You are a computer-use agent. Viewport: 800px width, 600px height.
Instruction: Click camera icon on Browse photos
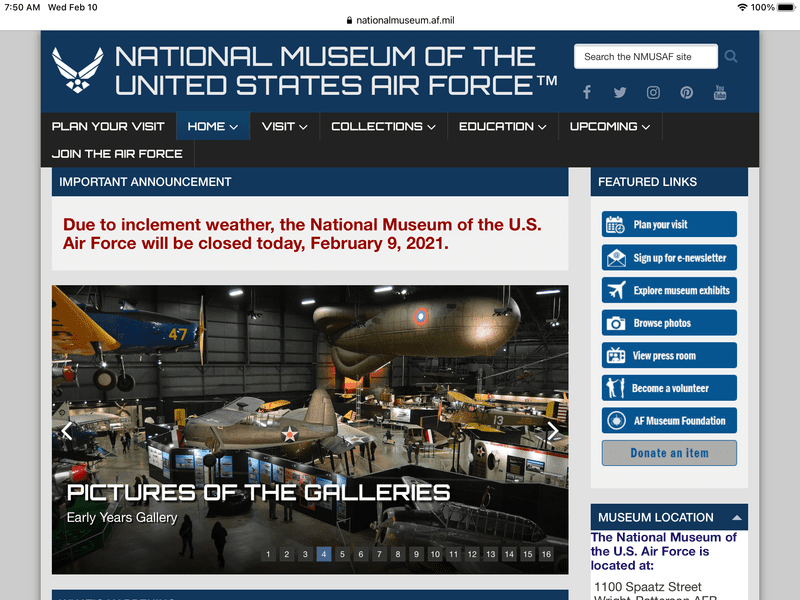point(616,323)
